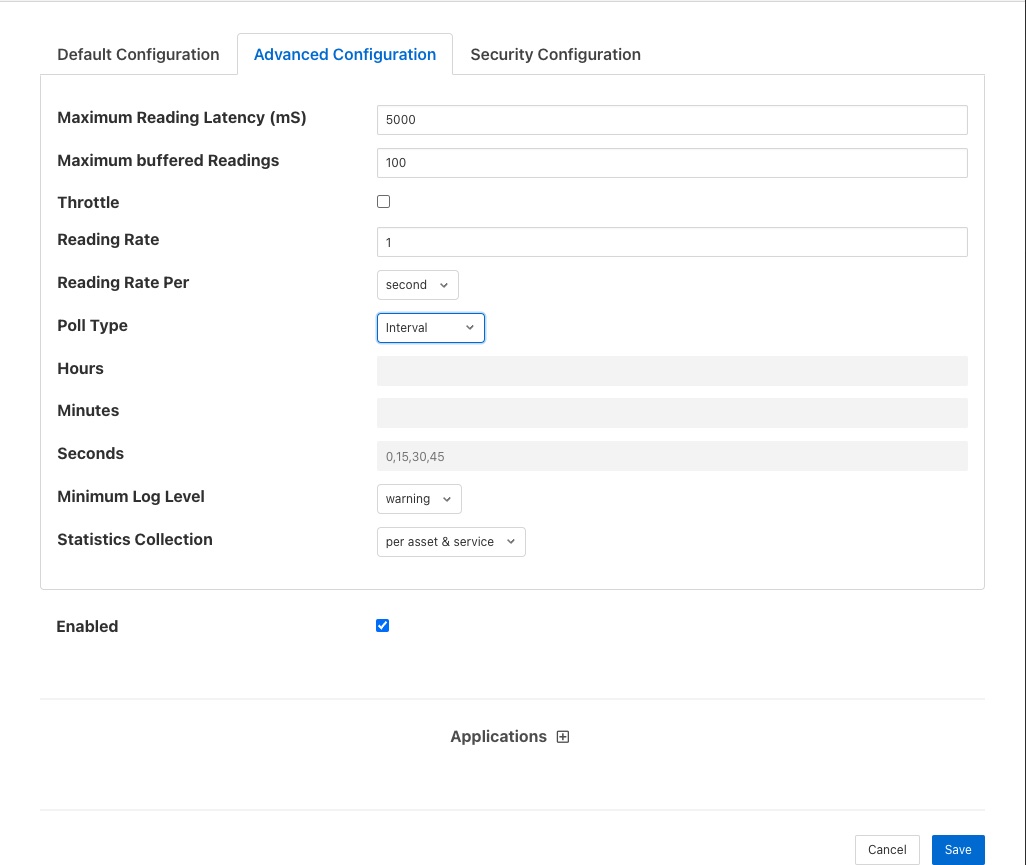This screenshot has height=865, width=1026.
Task: Open the Poll Type dropdown
Action: click(x=430, y=328)
